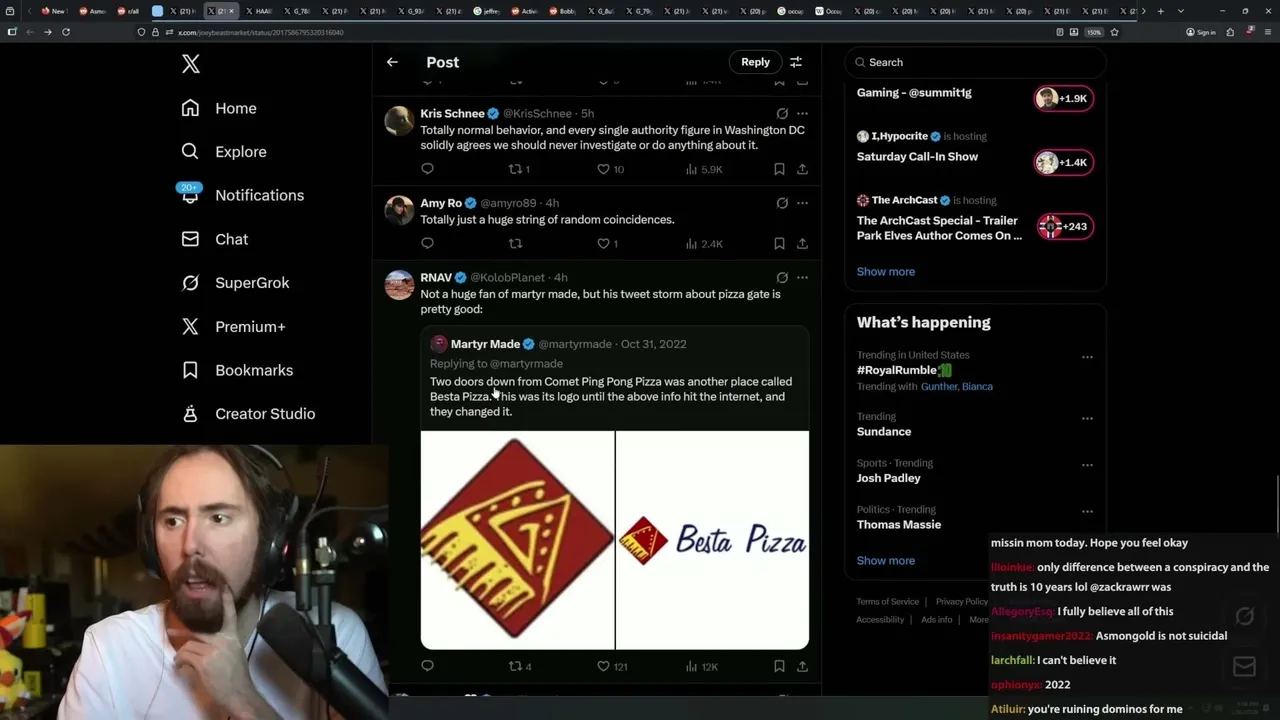Open the Terms of Service link
The width and height of the screenshot is (1280, 720).
tap(887, 601)
